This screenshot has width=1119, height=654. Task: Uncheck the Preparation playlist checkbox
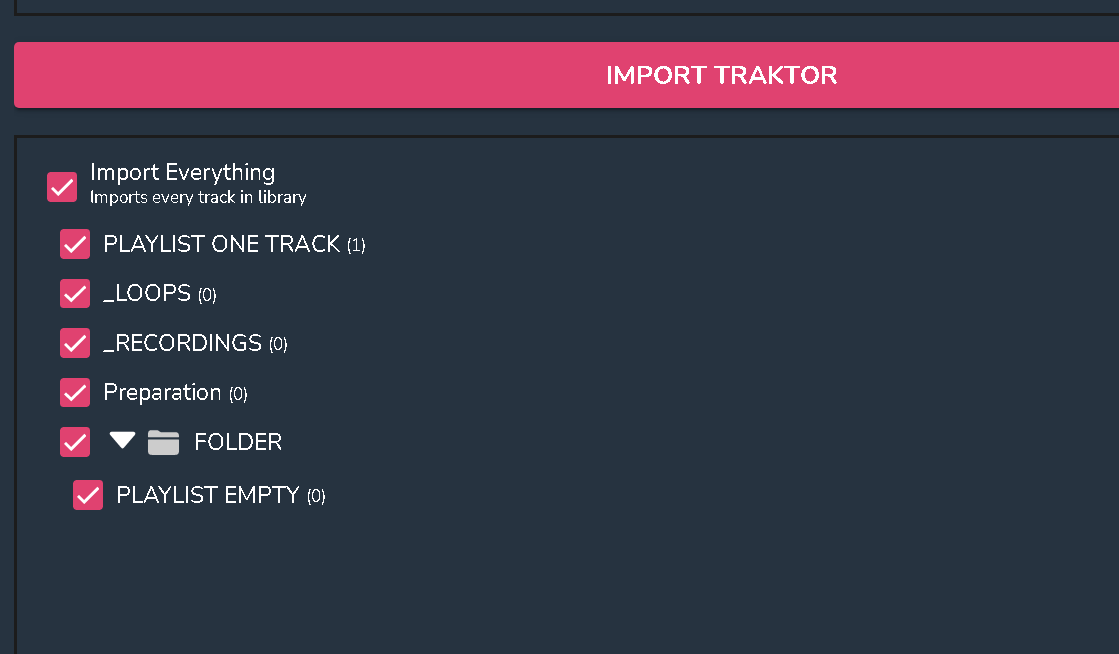[75, 392]
